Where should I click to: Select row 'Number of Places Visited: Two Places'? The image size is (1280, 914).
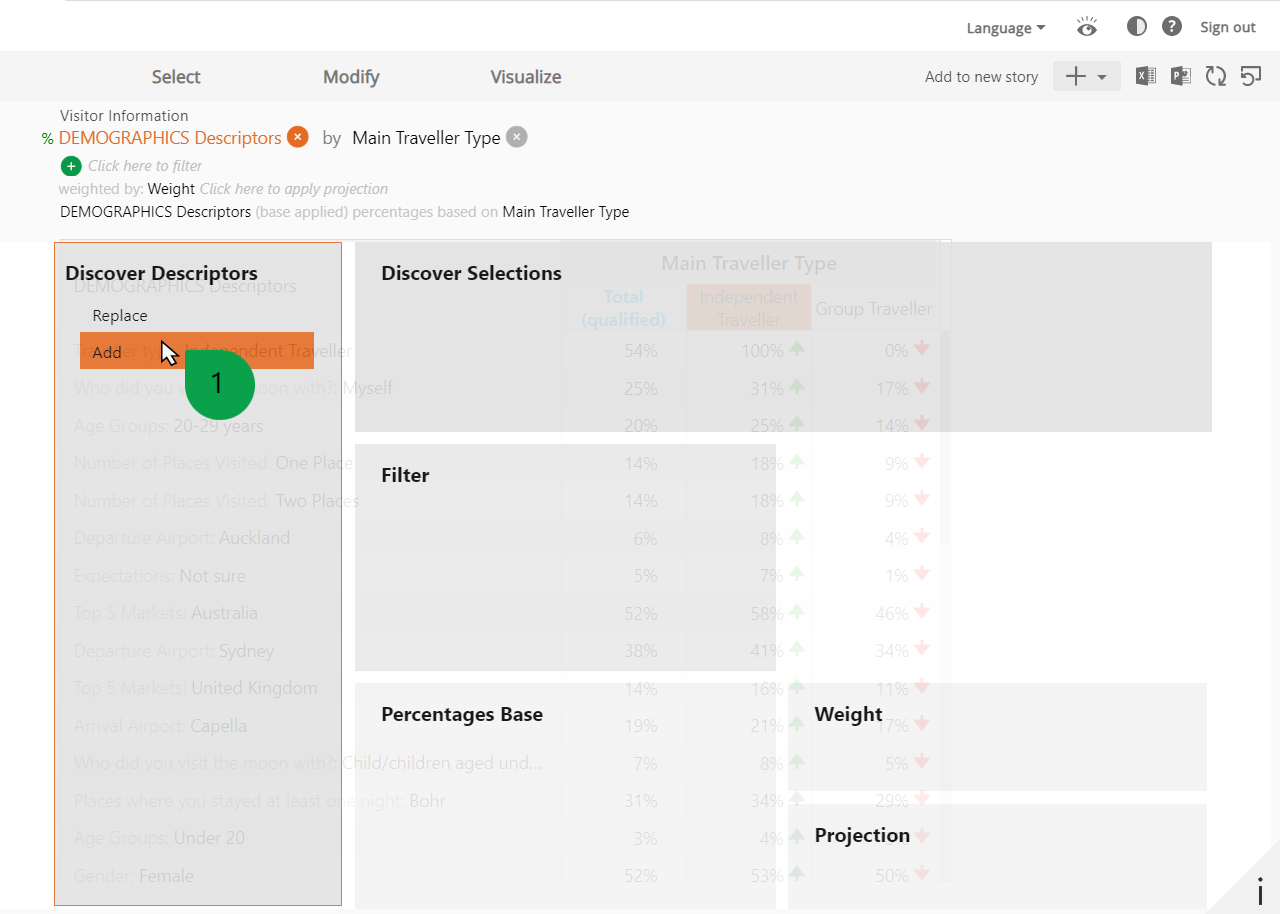(216, 501)
